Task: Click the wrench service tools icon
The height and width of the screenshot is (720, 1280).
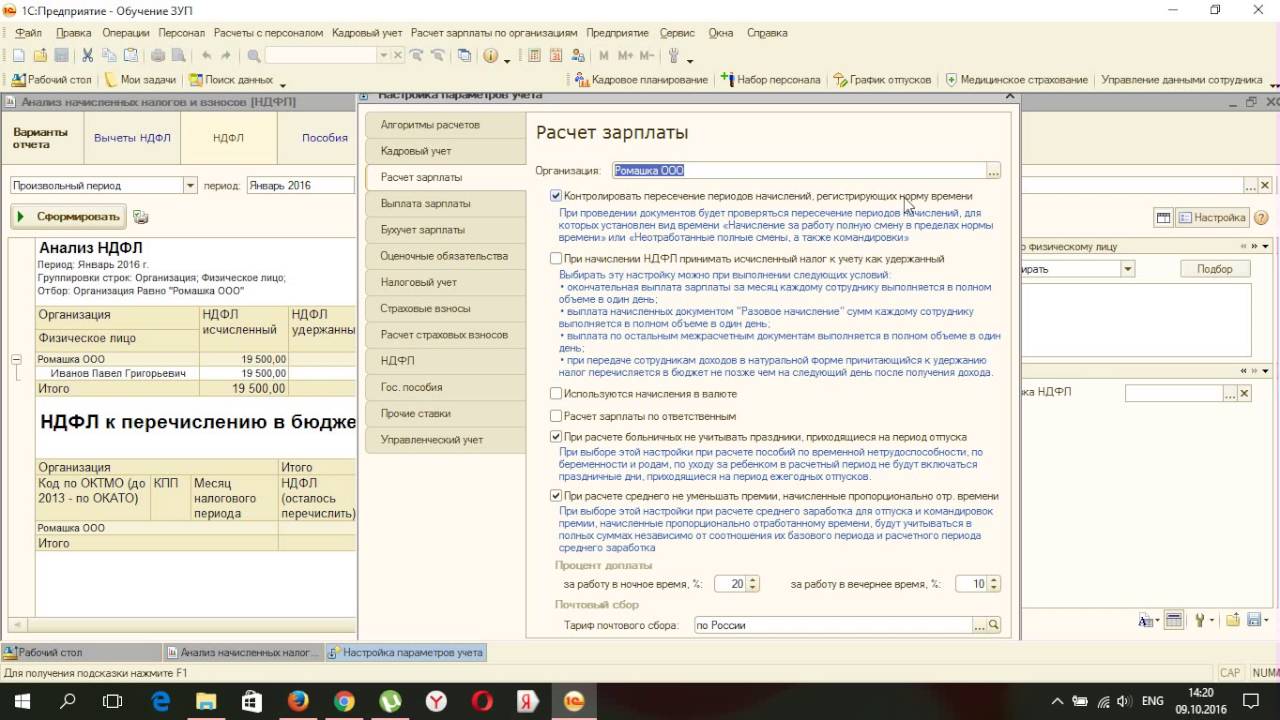Action: (673, 56)
